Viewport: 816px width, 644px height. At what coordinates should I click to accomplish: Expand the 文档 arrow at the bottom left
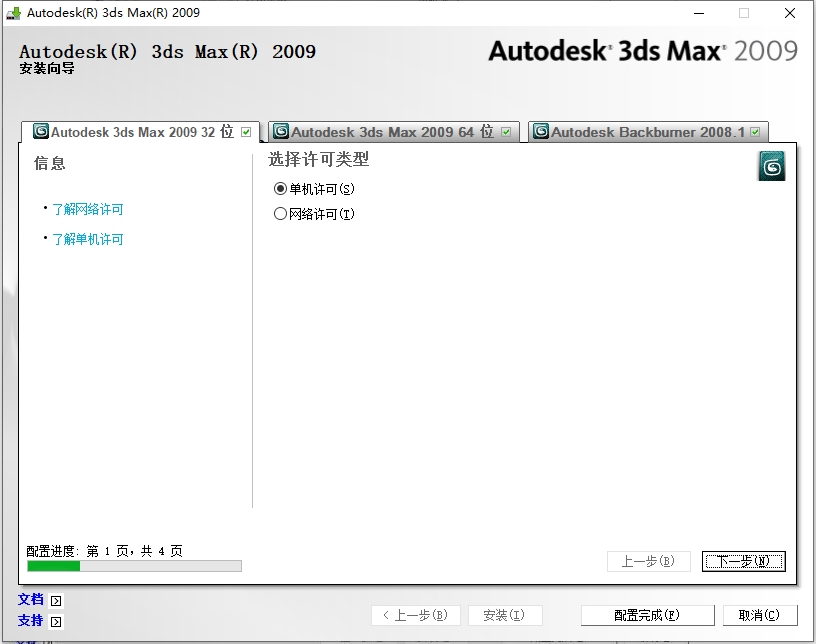point(56,600)
